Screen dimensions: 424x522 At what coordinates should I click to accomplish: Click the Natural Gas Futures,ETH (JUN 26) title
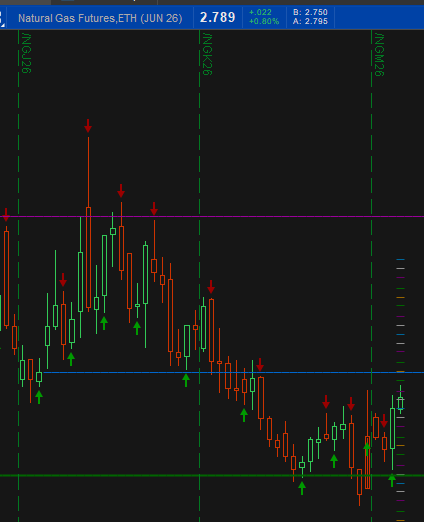[x=100, y=18]
